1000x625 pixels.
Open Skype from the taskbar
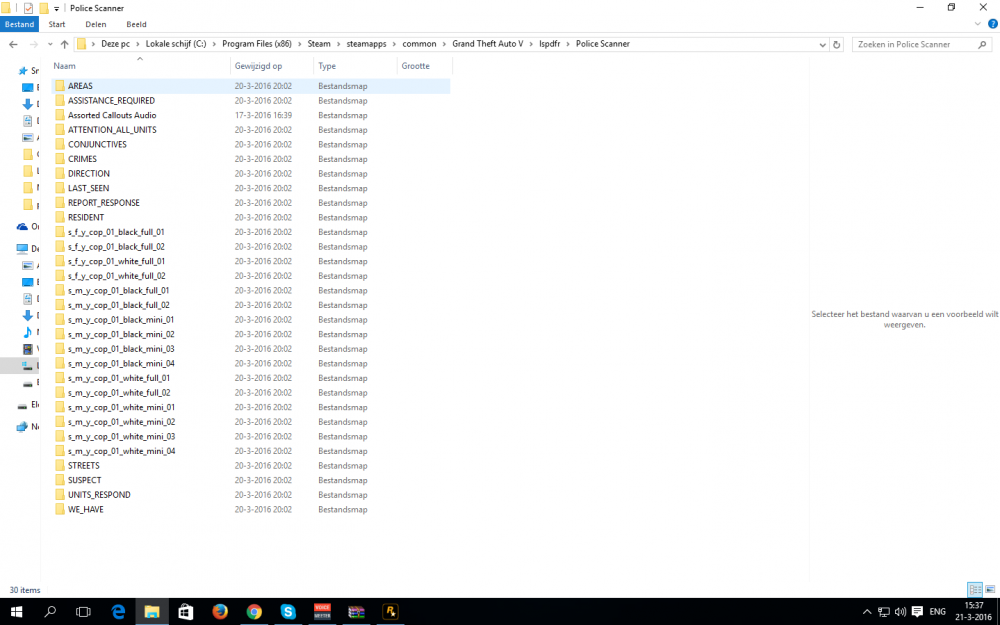tap(288, 612)
